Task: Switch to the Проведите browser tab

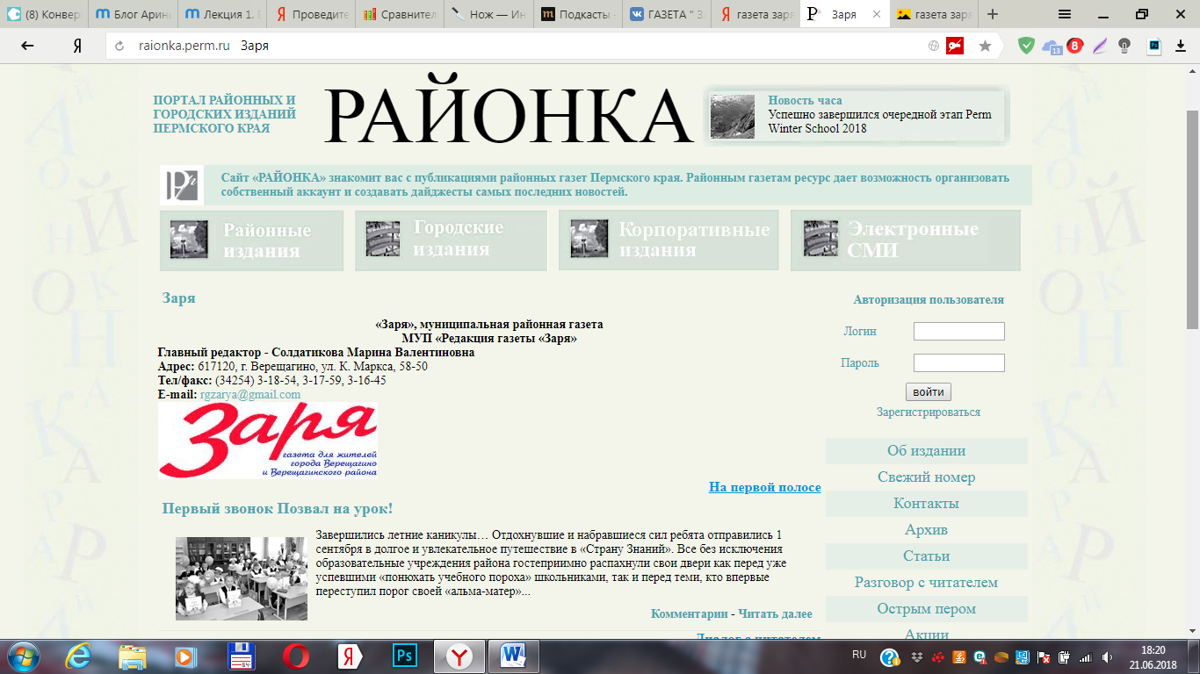Action: [311, 15]
